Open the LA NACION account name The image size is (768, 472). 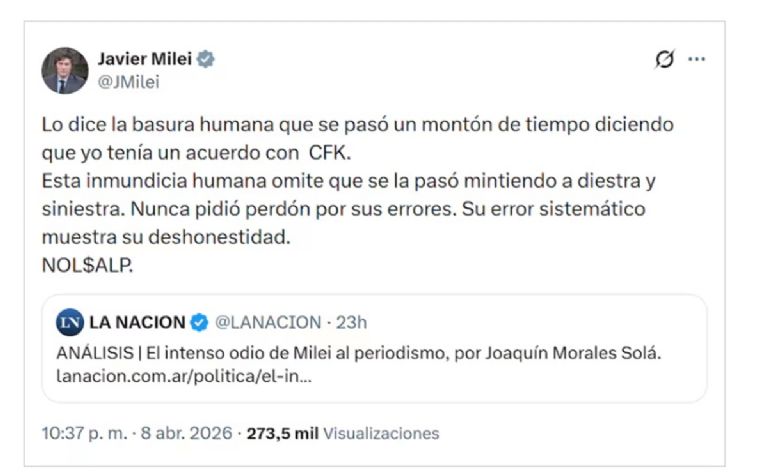(x=137, y=322)
